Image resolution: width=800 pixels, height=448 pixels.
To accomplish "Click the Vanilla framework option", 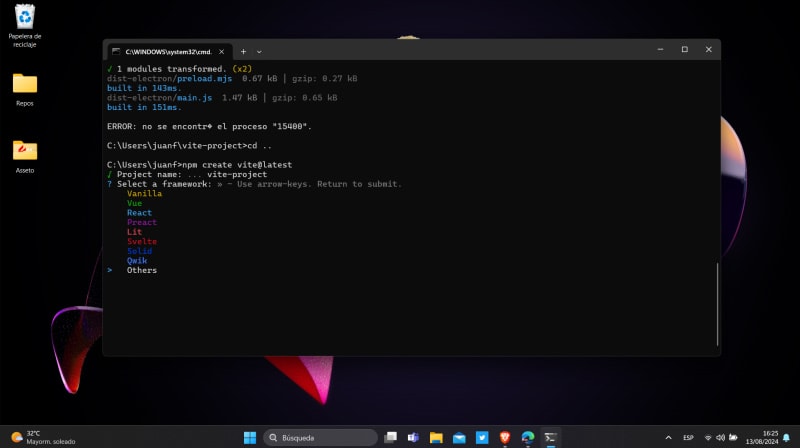I will [x=144, y=193].
